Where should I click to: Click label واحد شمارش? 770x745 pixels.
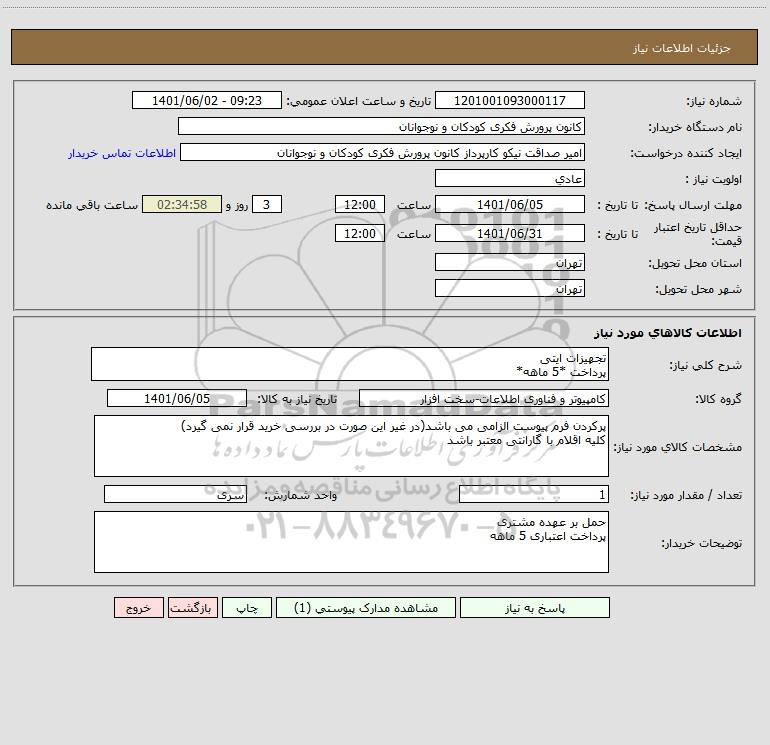[301, 496]
